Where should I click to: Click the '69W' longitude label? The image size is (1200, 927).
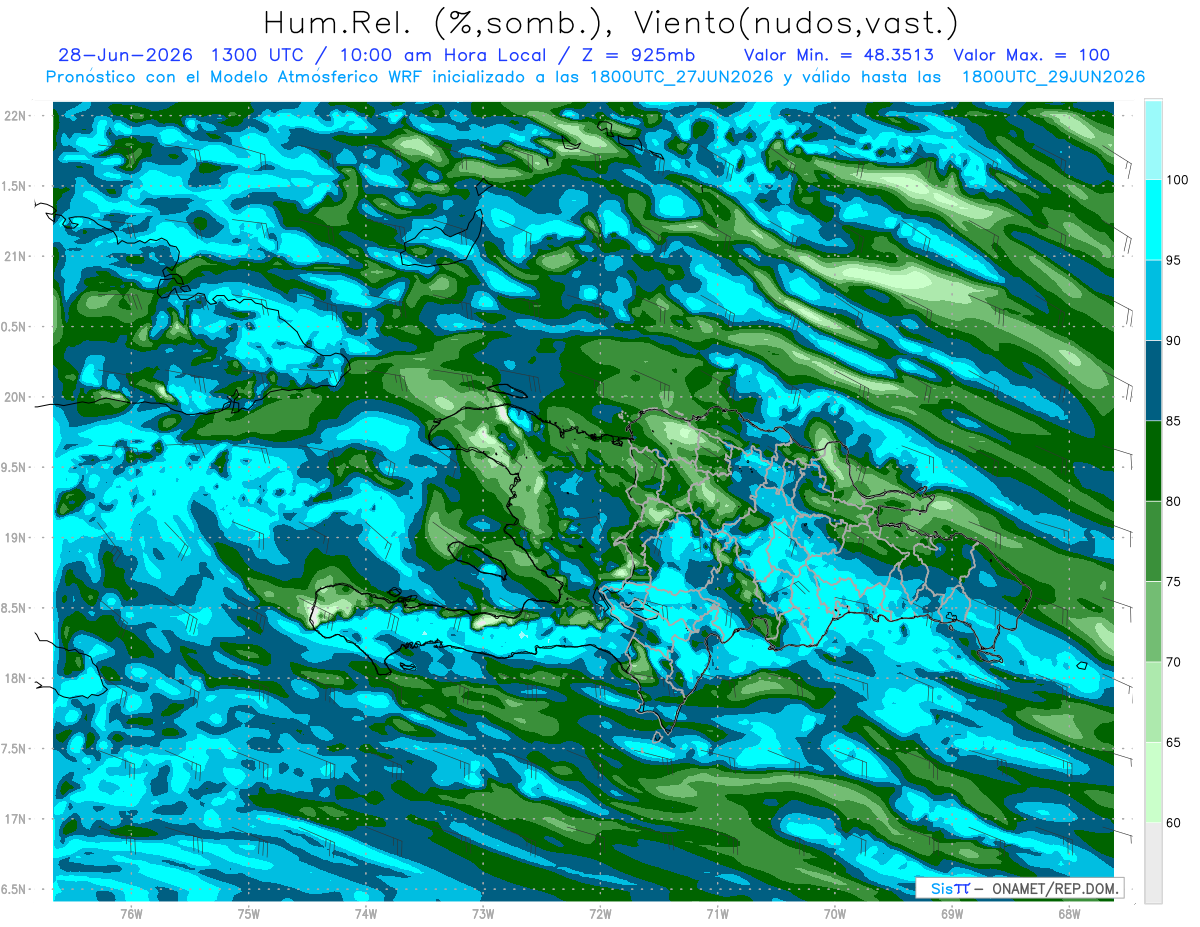(x=952, y=914)
